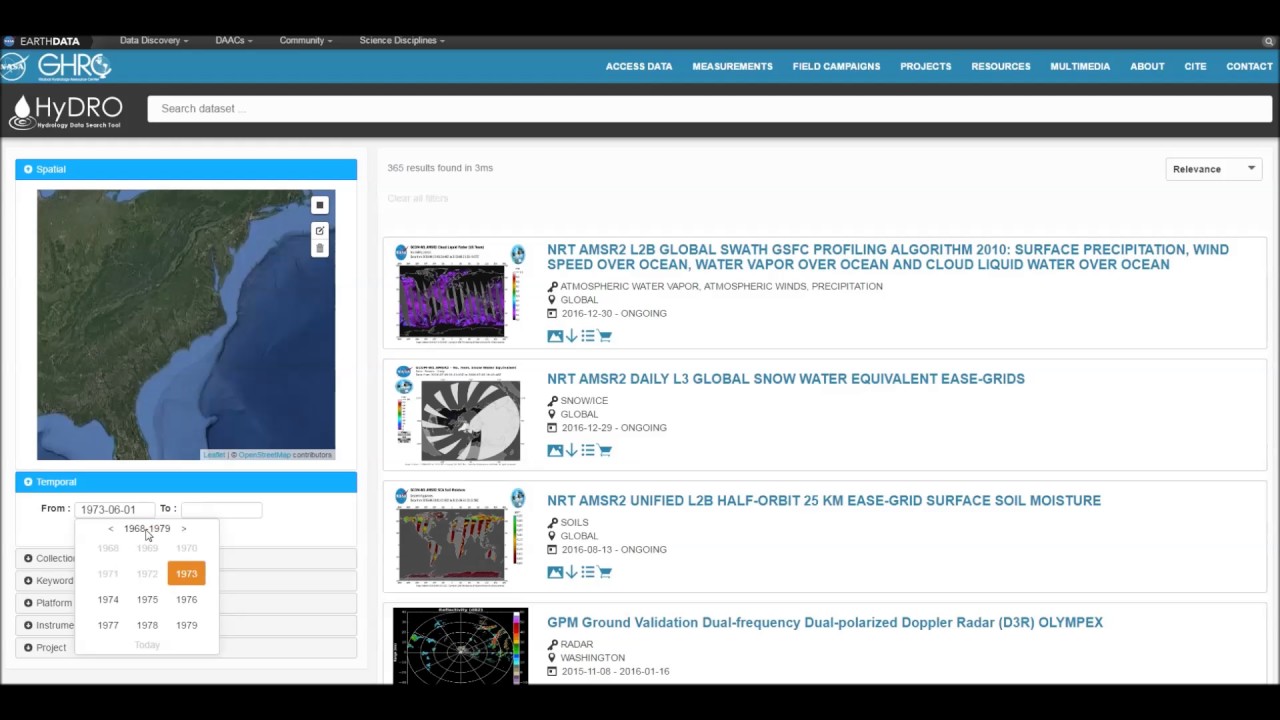This screenshot has height=720, width=1280.
Task: Go to next decade in year picker
Action: point(184,529)
